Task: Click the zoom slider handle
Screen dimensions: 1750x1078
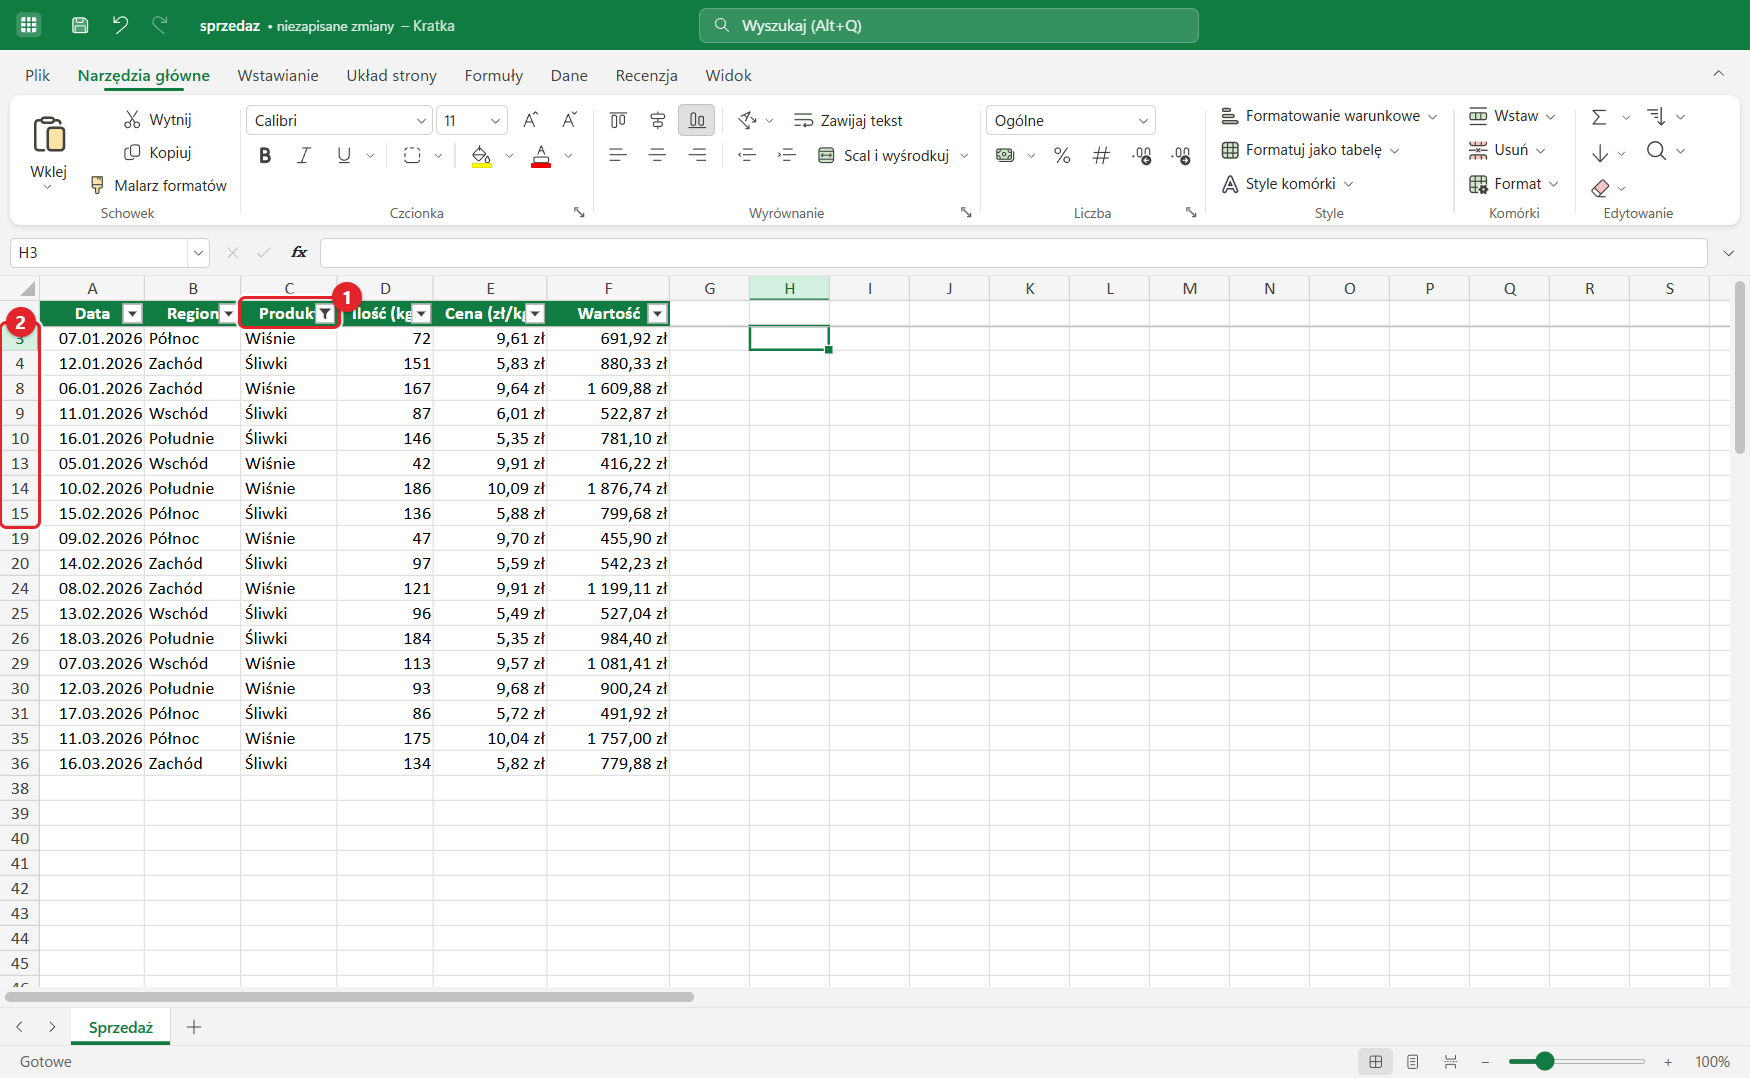Action: [1545, 1061]
